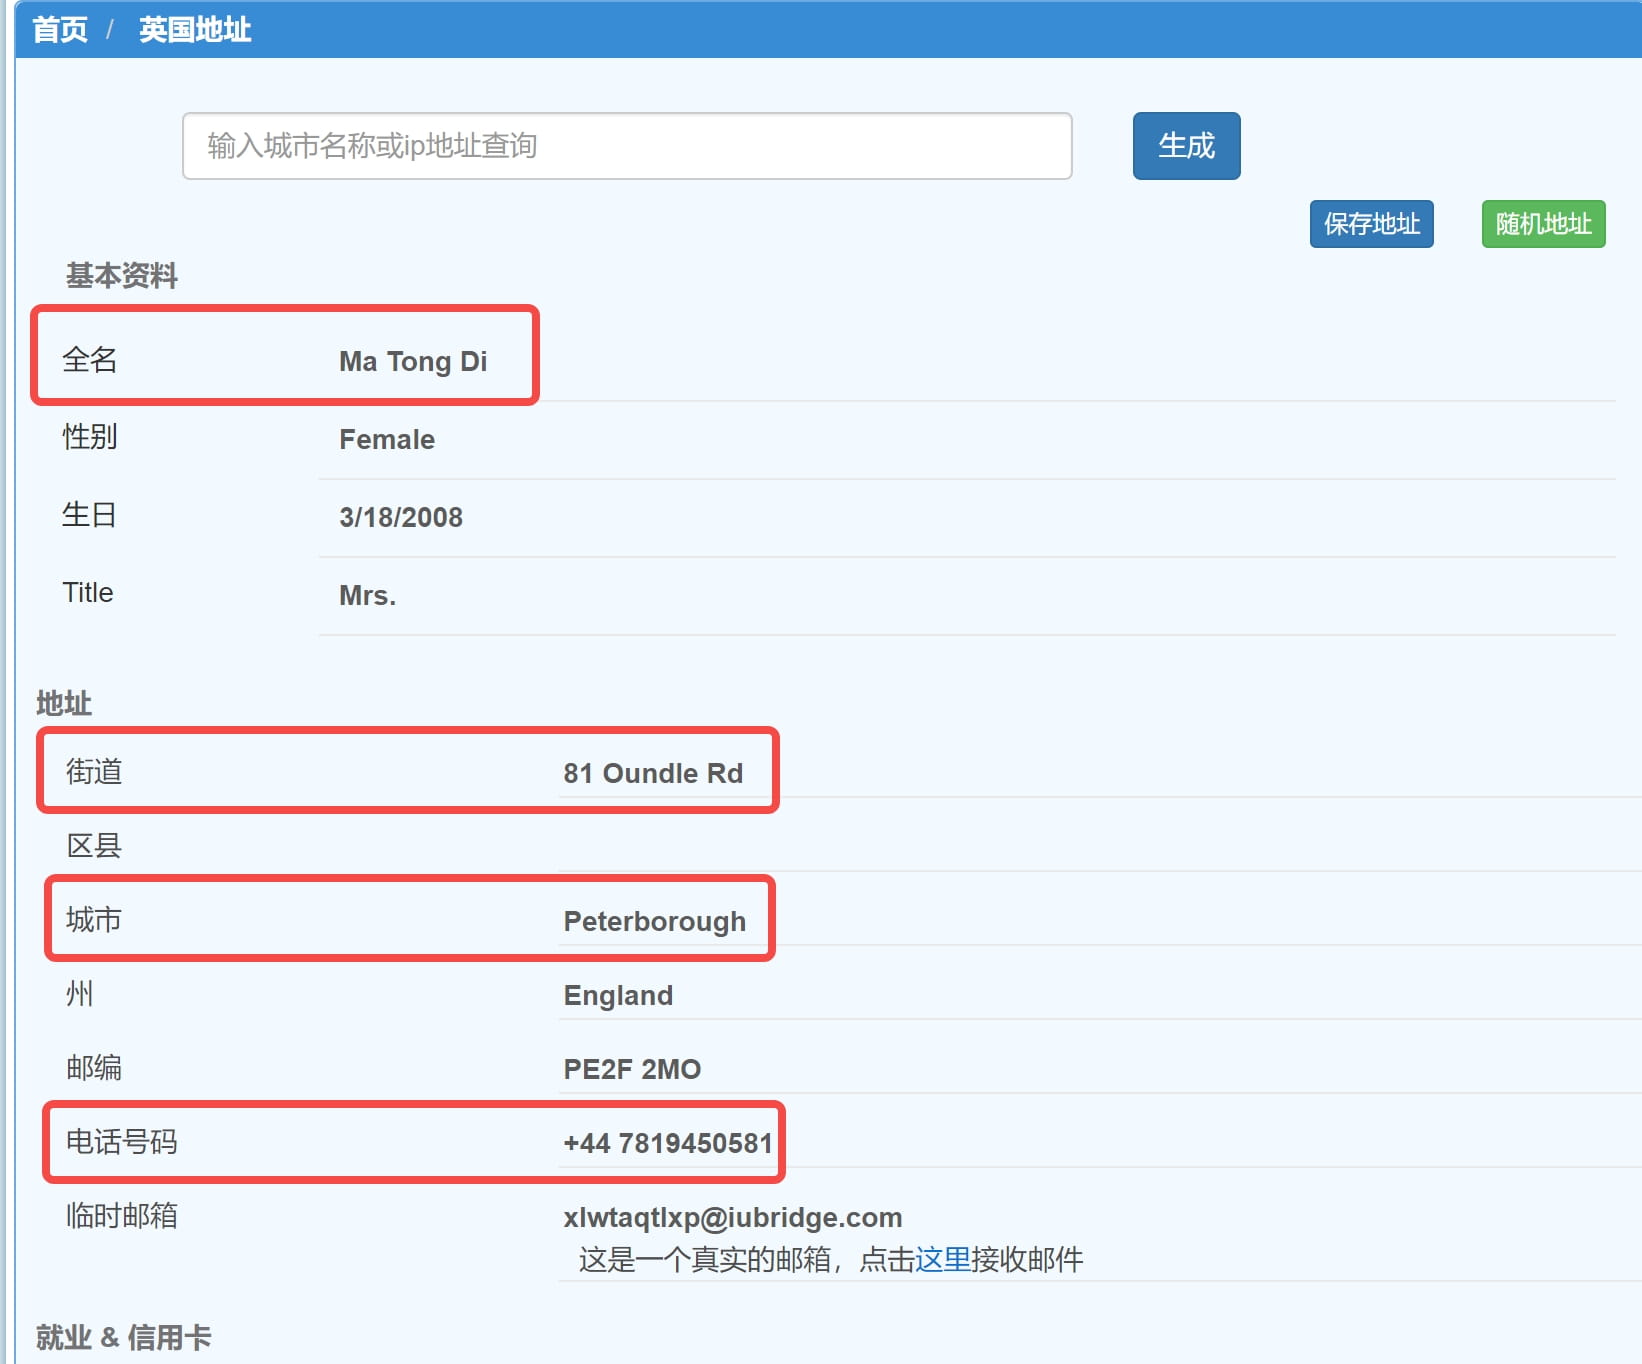This screenshot has width=1642, height=1364.
Task: Open the 英国地址 breadcrumb item
Action: point(195,30)
